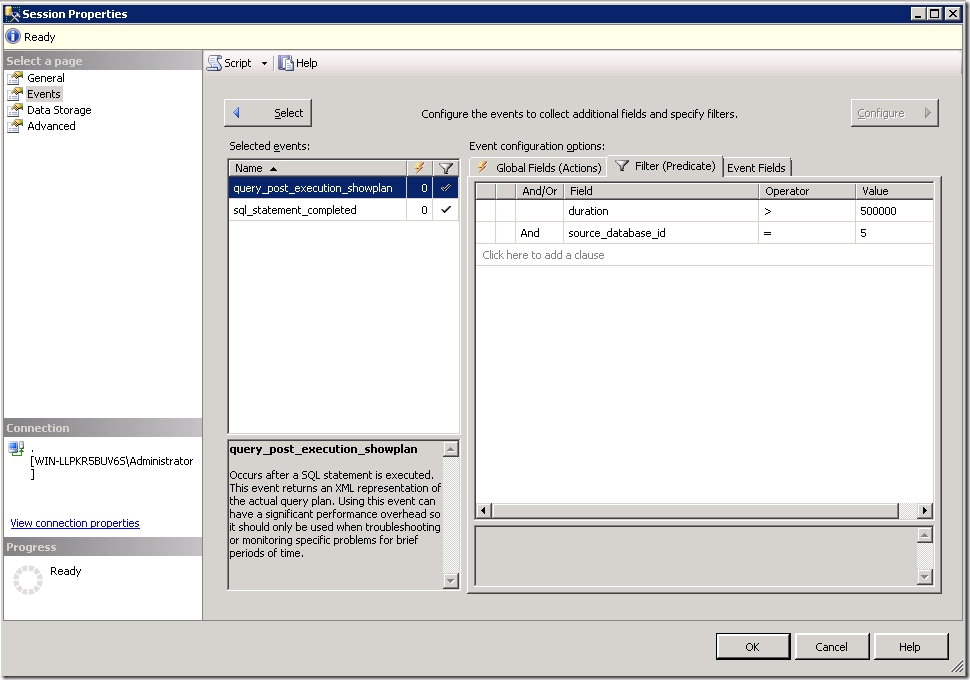Click the funnel filter column header icon

pyautogui.click(x=445, y=168)
